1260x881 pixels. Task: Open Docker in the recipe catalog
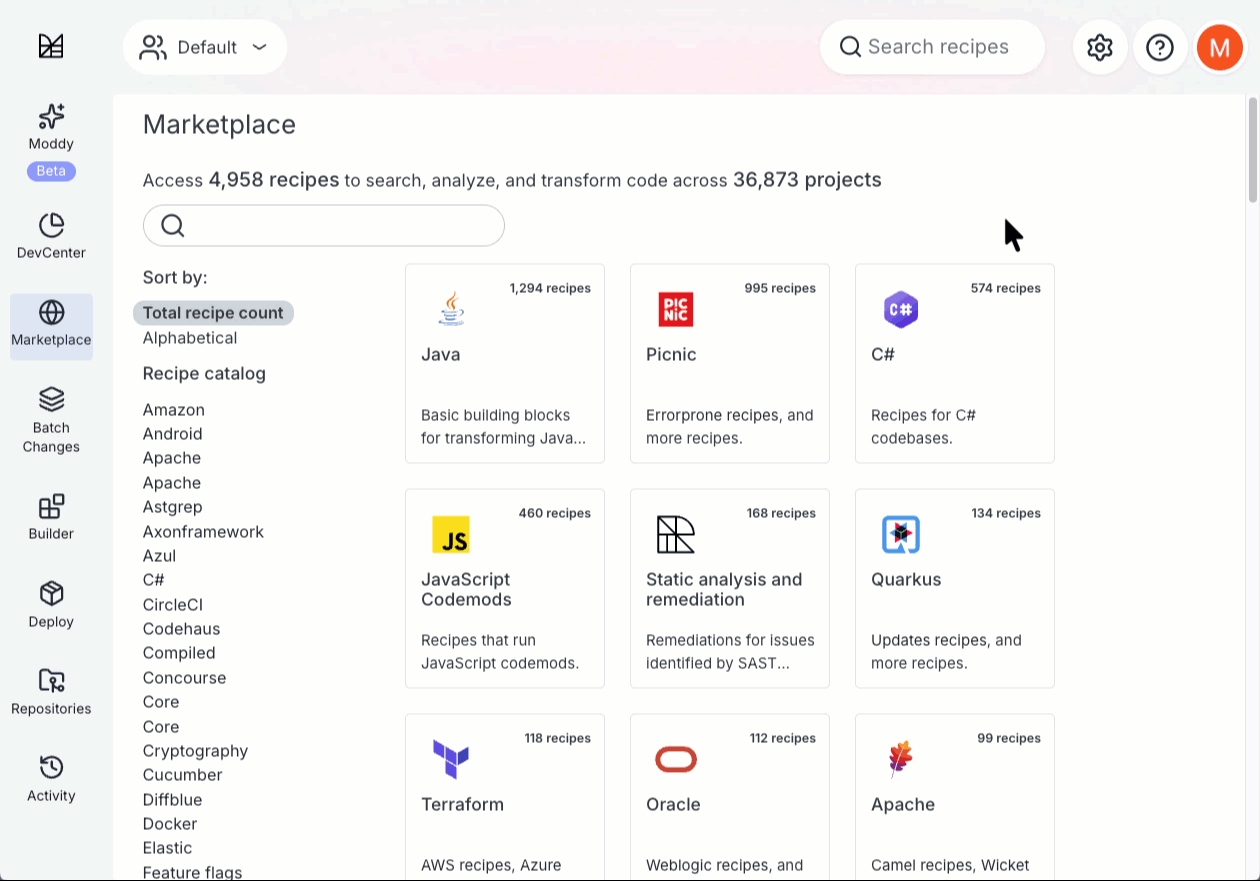coord(170,824)
